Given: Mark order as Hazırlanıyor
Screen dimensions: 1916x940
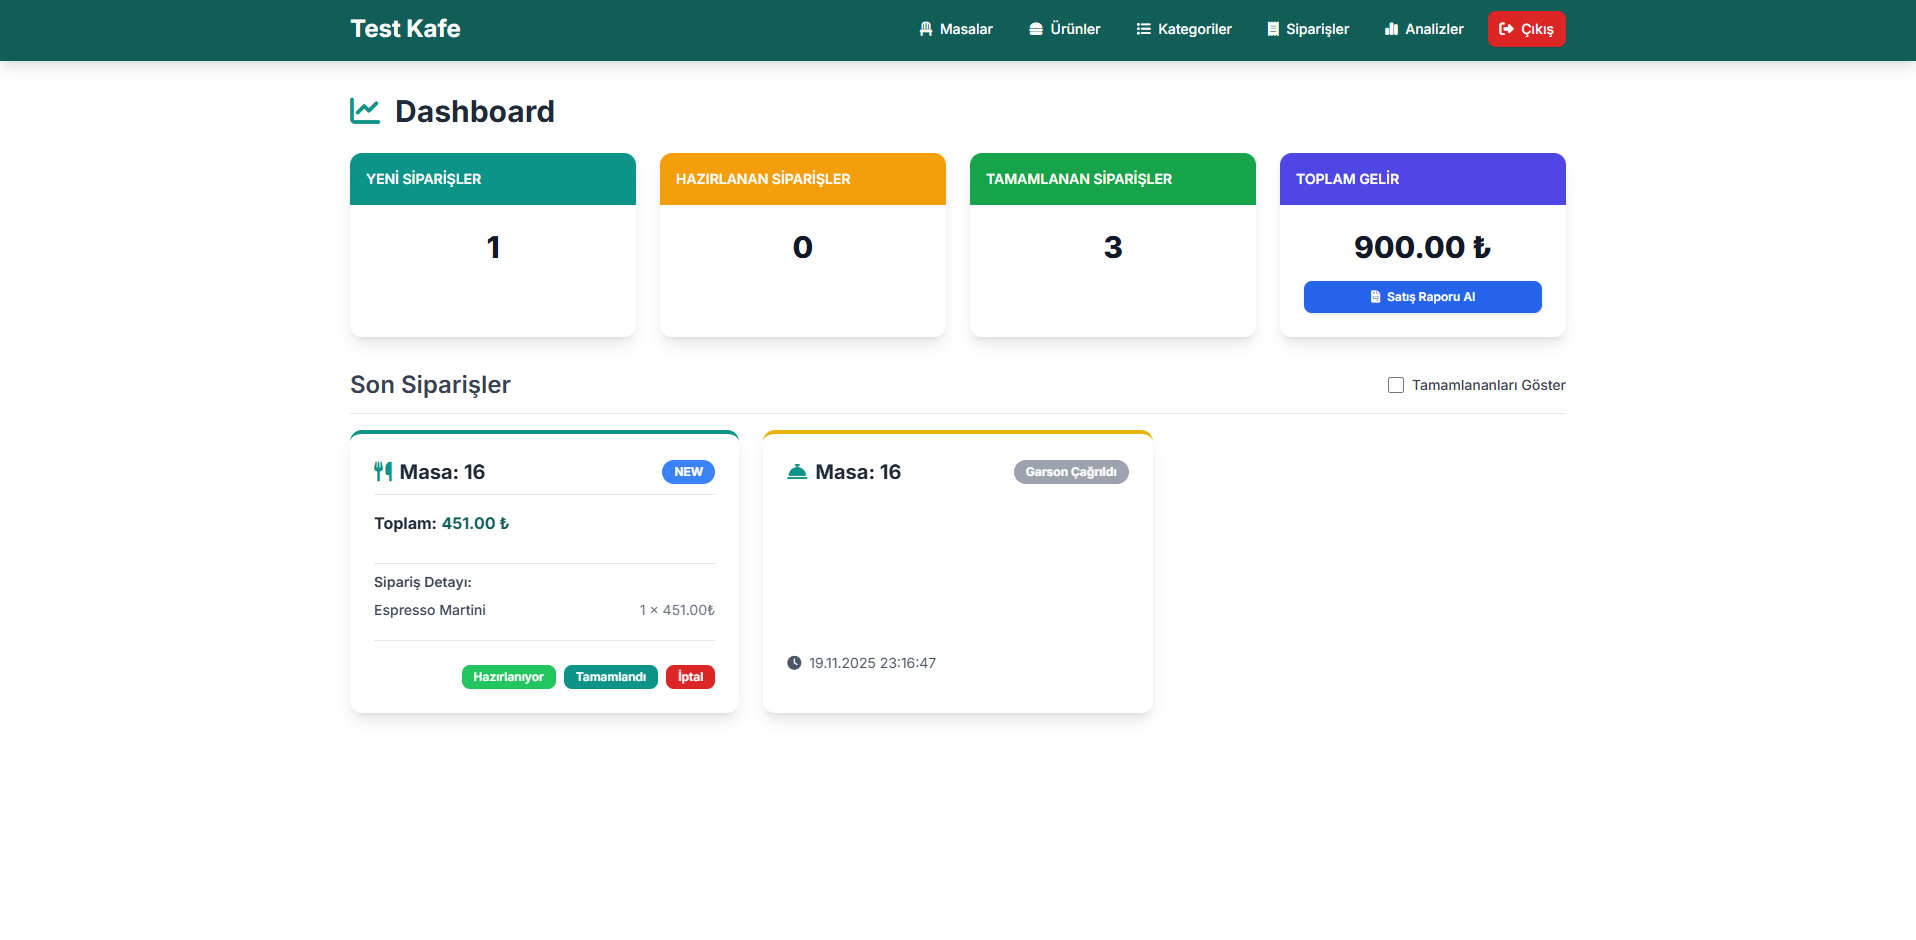Looking at the screenshot, I should pyautogui.click(x=508, y=677).
